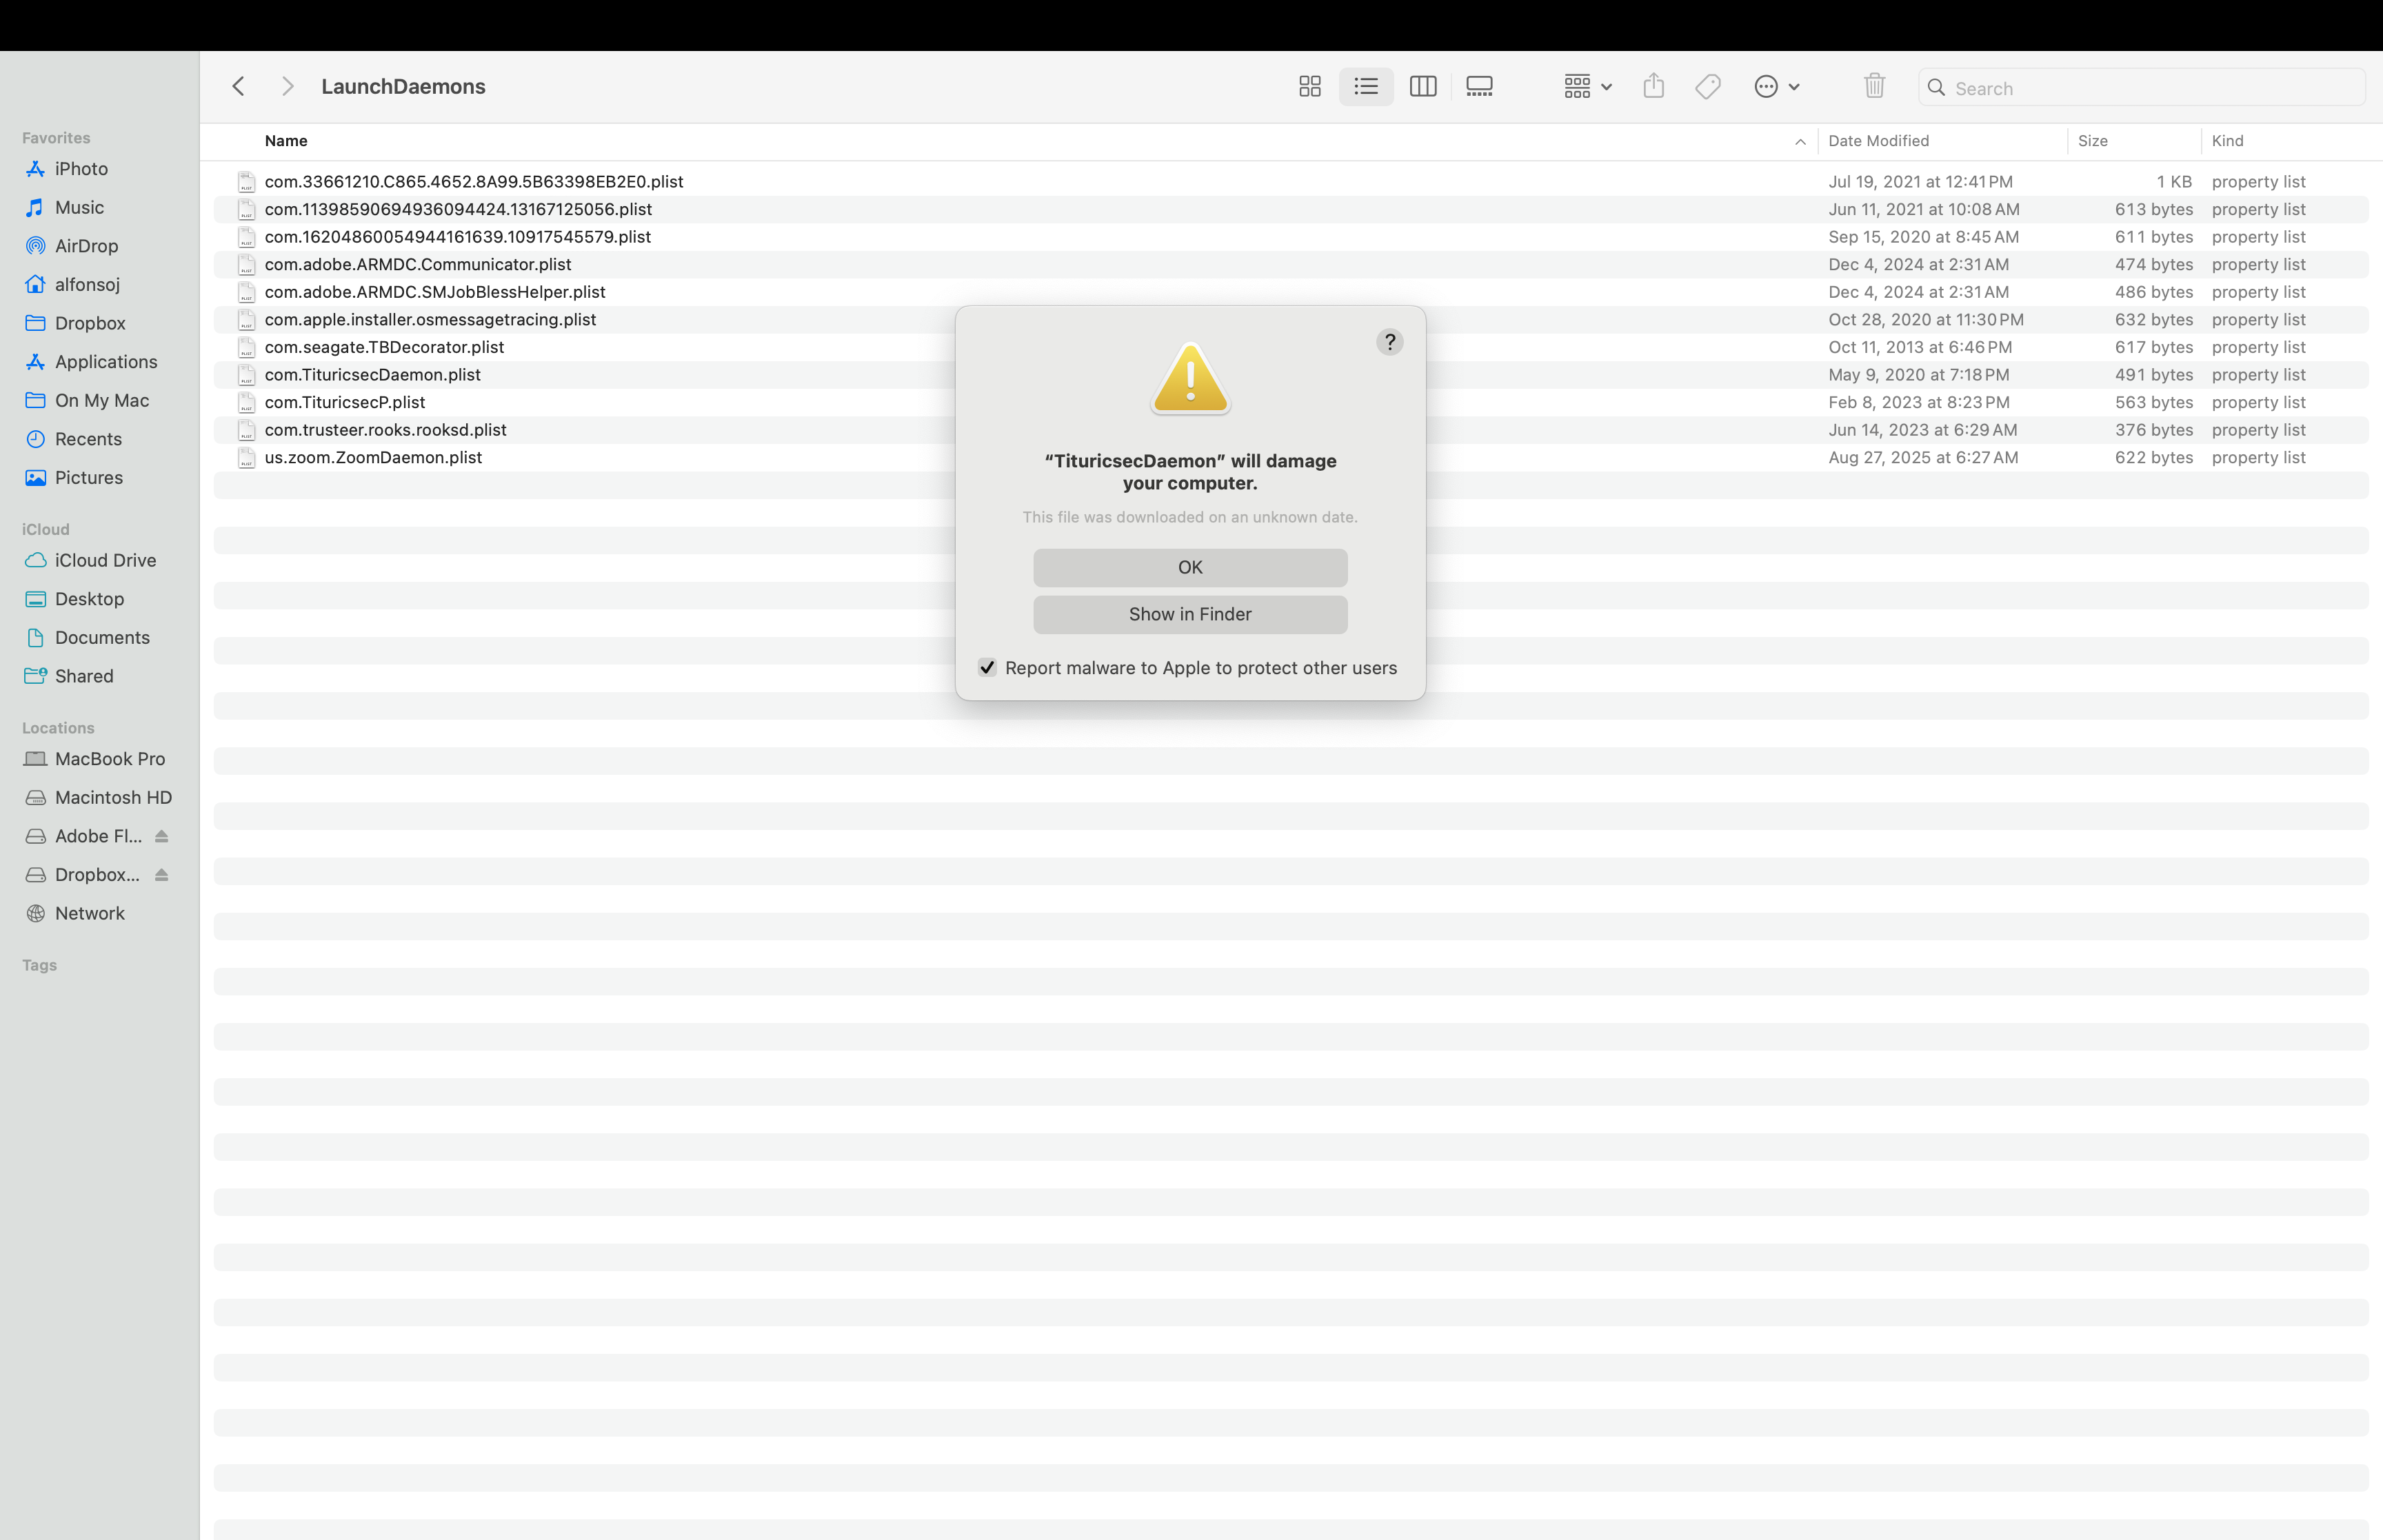Eject the Dropbox volume in sidebar
Viewport: 2383px width, 1540px height.
pos(162,875)
